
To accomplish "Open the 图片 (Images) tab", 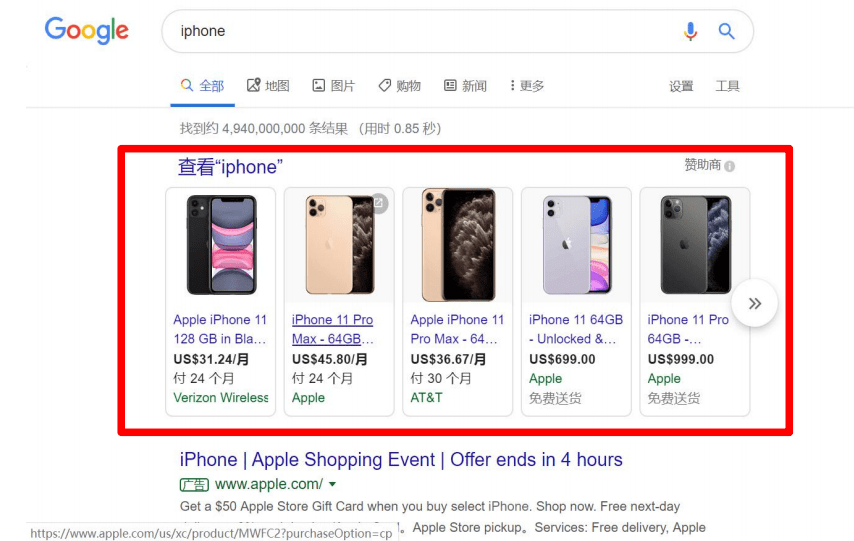I will (x=333, y=86).
